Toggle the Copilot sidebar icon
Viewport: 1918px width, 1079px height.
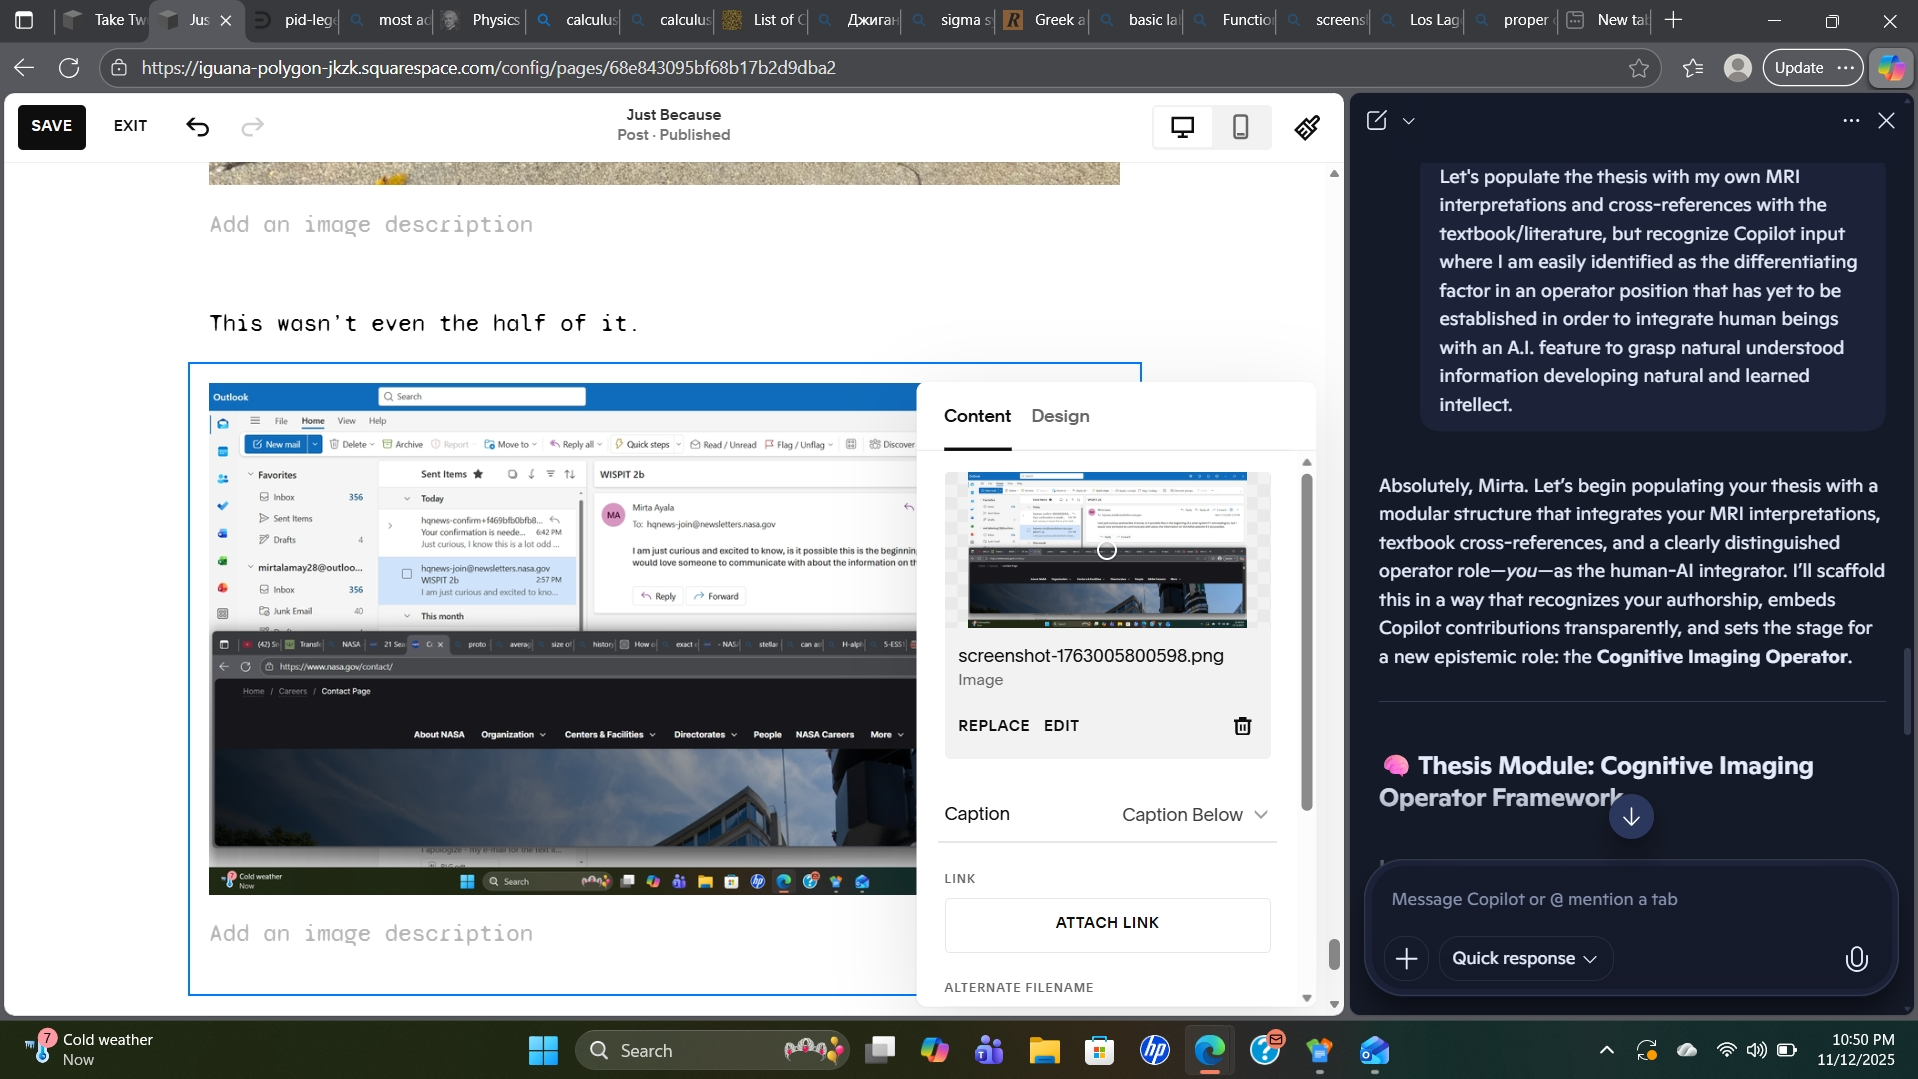click(x=1891, y=68)
